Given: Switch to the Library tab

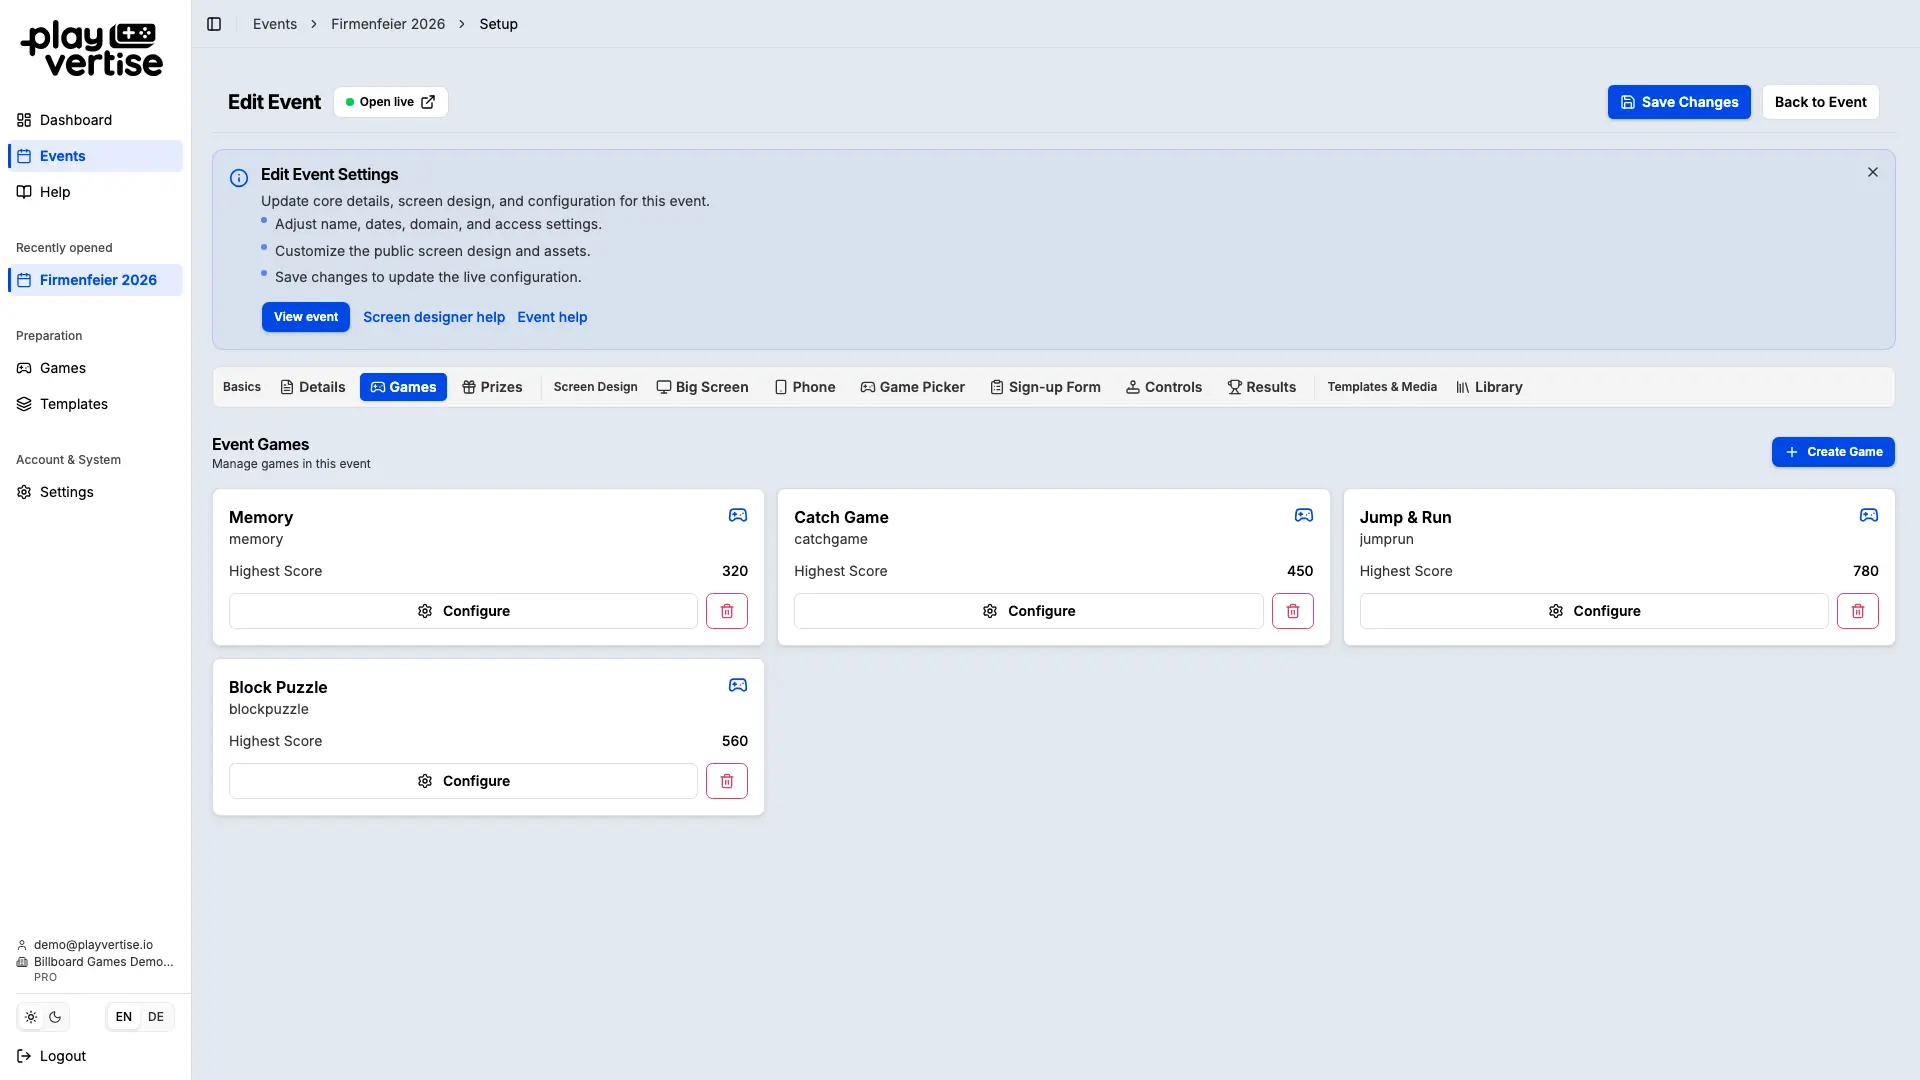Looking at the screenshot, I should 1489,387.
